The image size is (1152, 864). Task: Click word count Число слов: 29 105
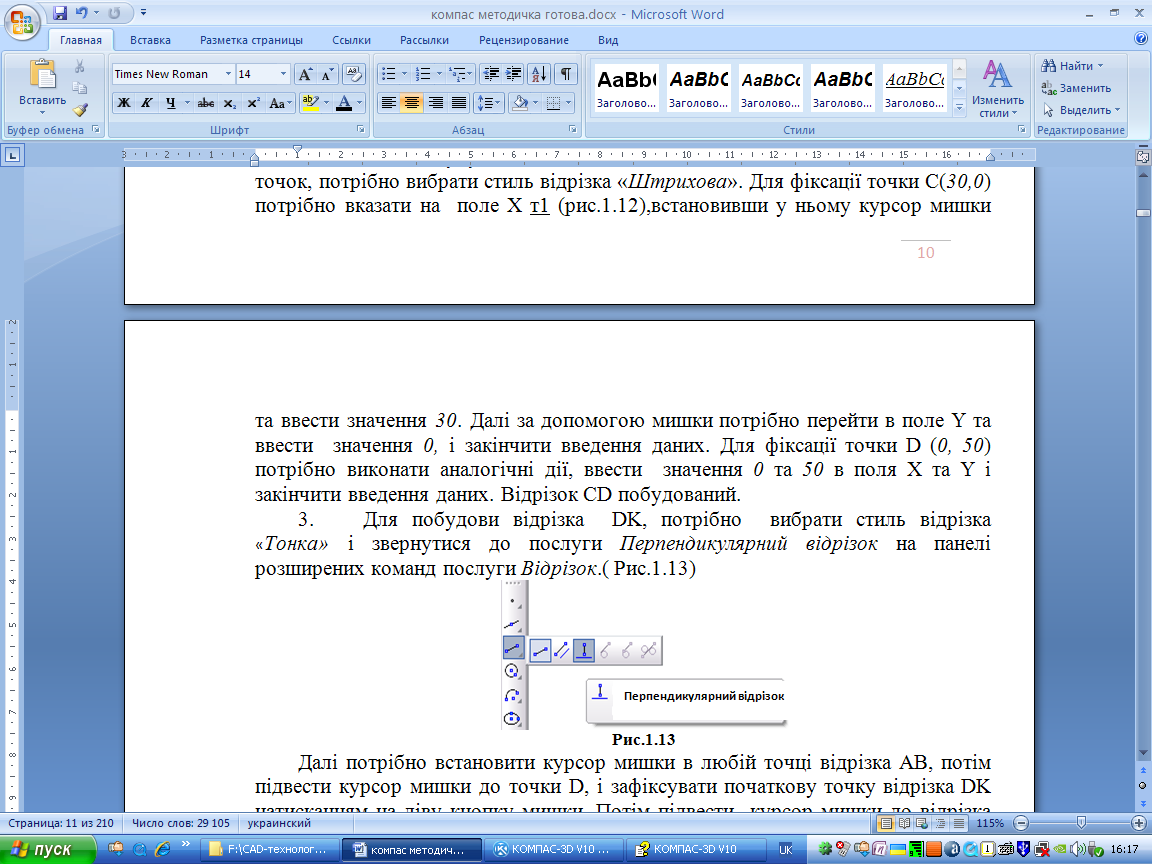click(x=181, y=824)
